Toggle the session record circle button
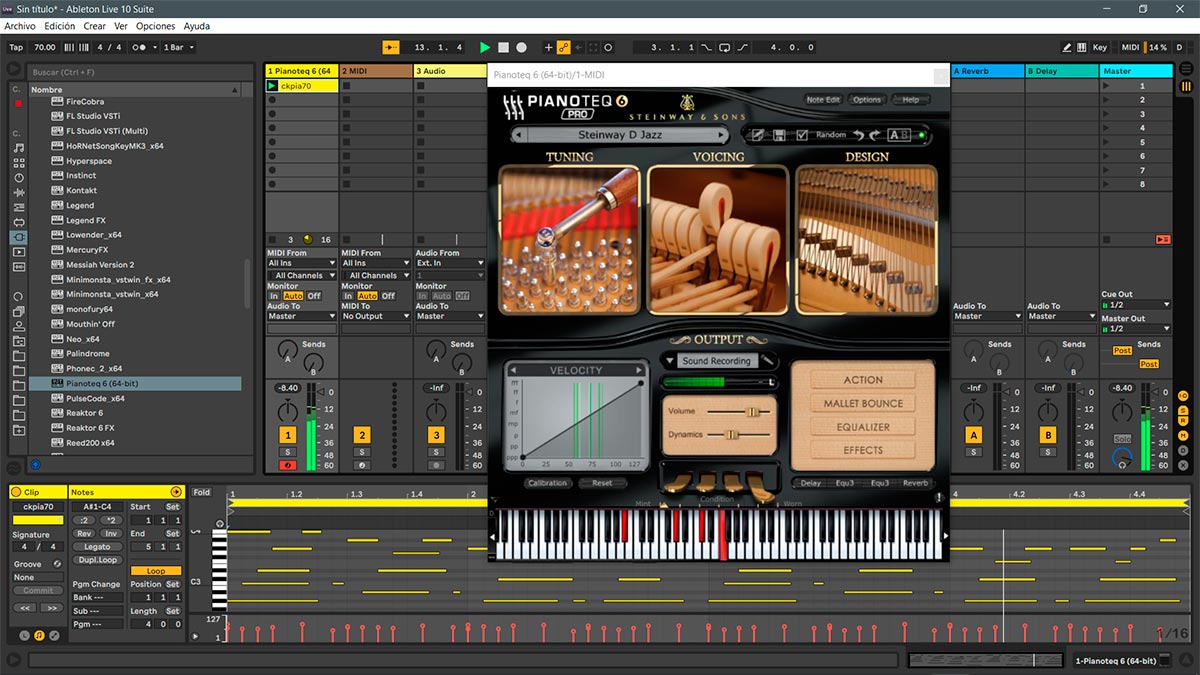 coord(608,47)
